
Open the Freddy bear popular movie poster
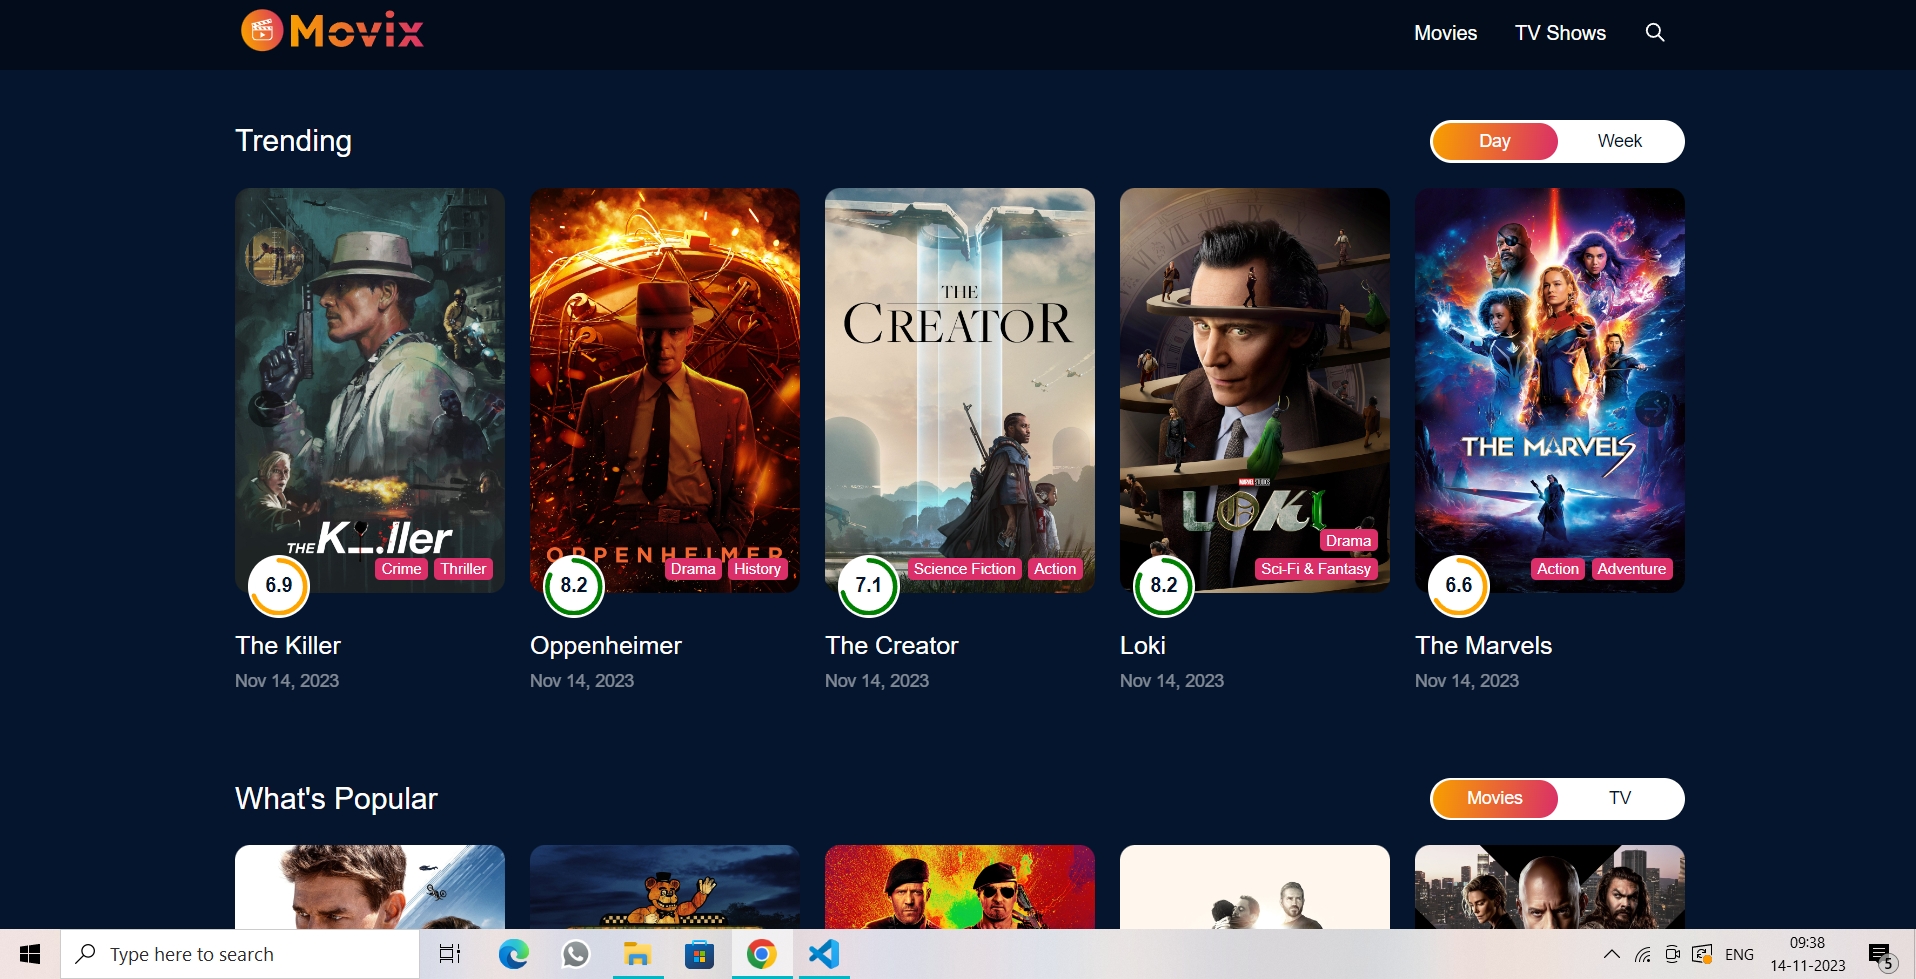665,887
